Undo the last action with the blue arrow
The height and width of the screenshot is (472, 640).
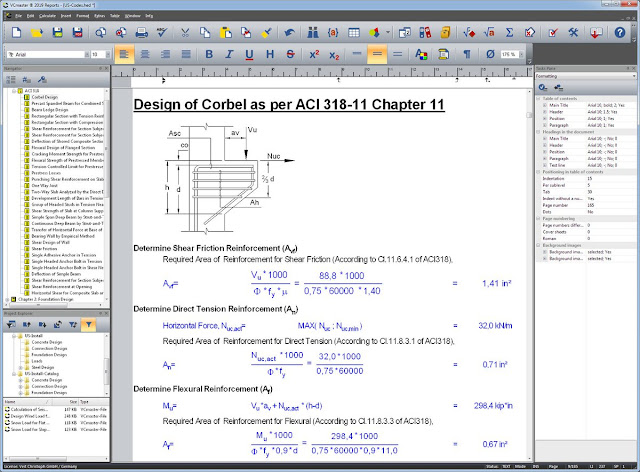point(290,32)
